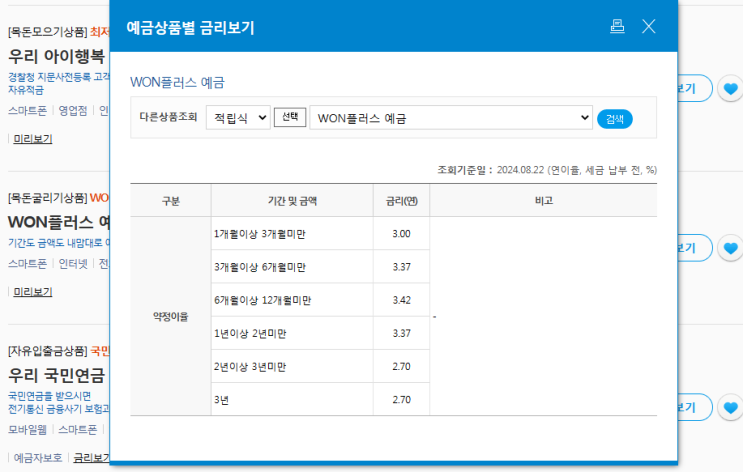Click the 약정이율 category cell
743x472 pixels.
point(171,317)
